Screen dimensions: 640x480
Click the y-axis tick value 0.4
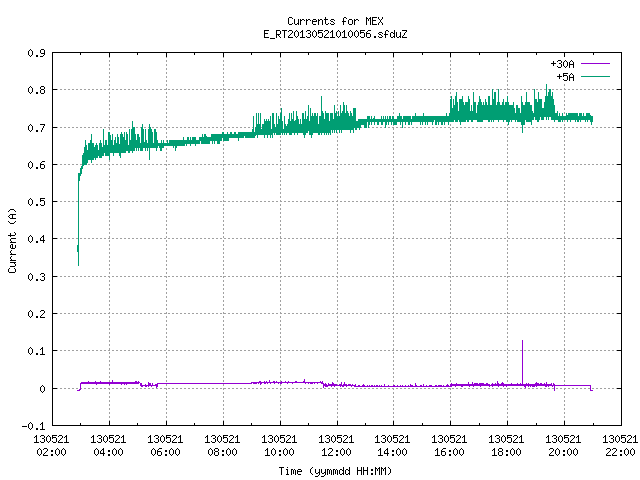click(x=36, y=239)
